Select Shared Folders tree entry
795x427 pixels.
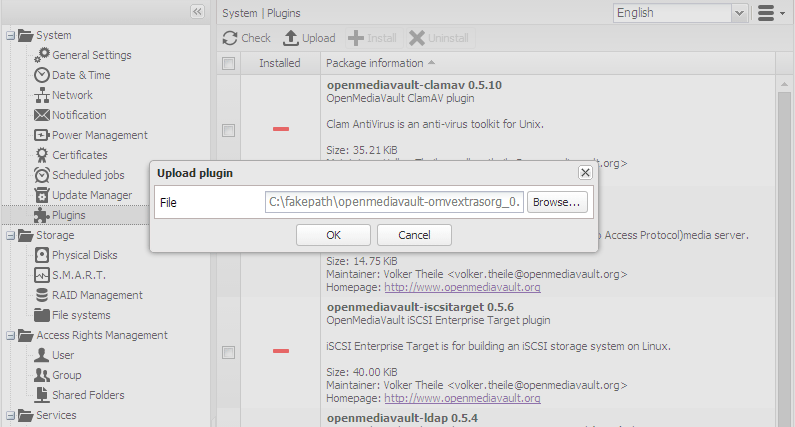tap(88, 395)
